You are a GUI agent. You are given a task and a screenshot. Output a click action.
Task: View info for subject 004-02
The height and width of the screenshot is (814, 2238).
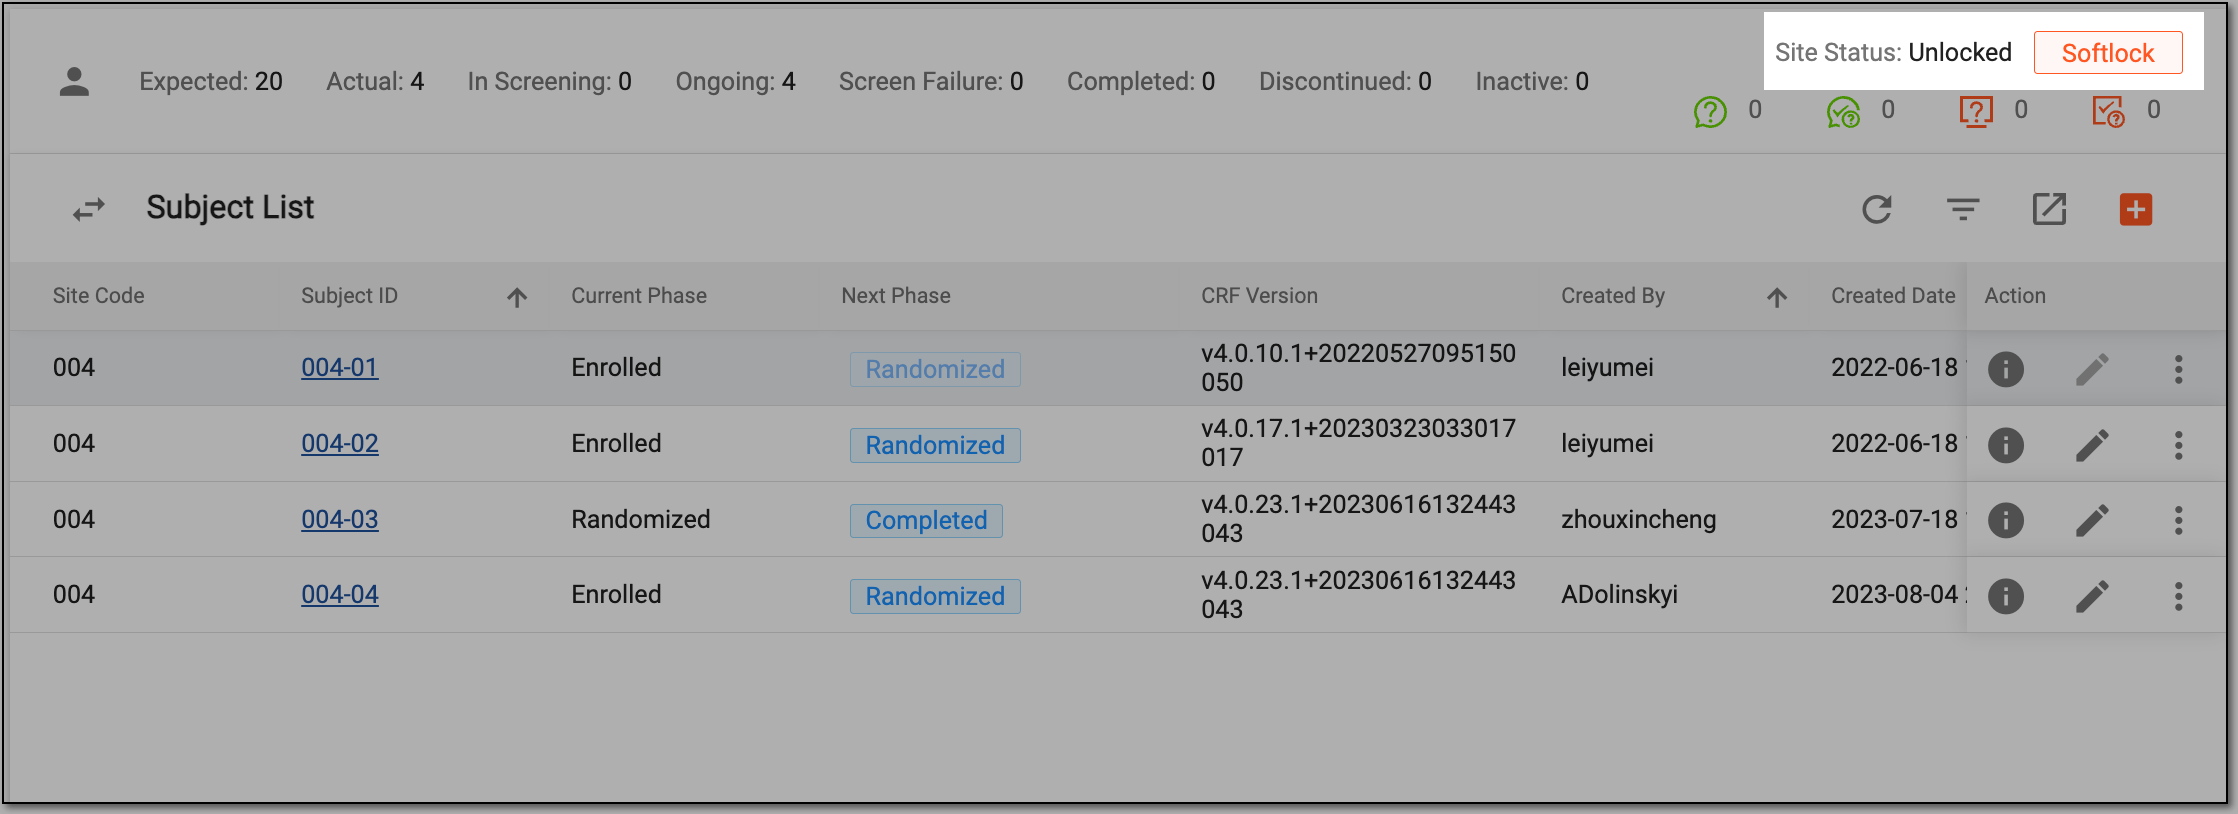pyautogui.click(x=2006, y=445)
